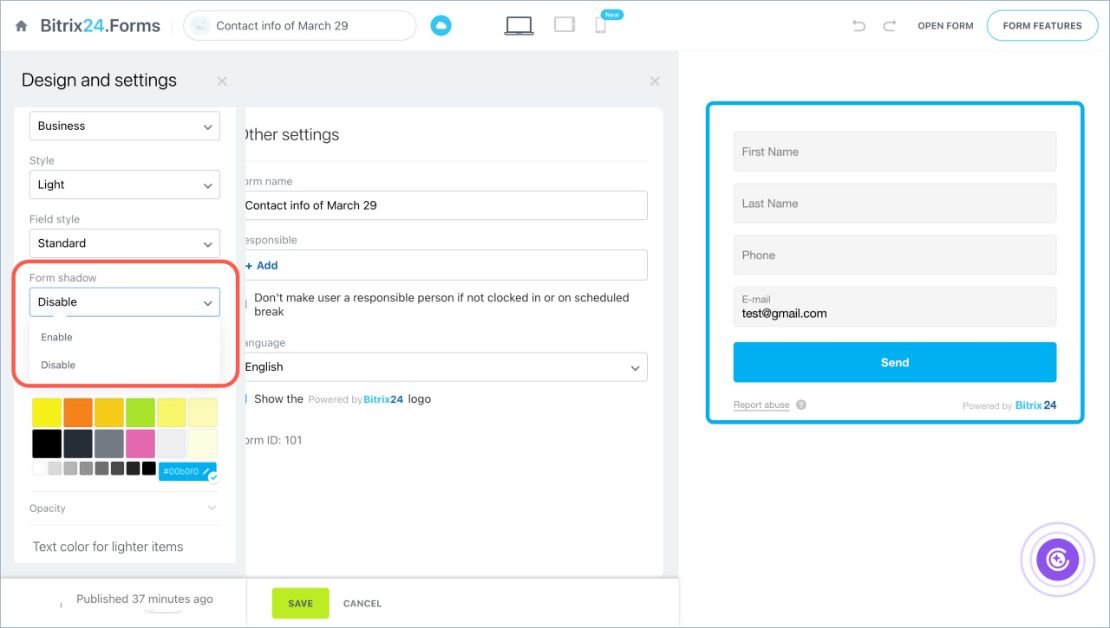Viewport: 1110px width, 628px height.
Task: Undo the last change
Action: [x=859, y=25]
